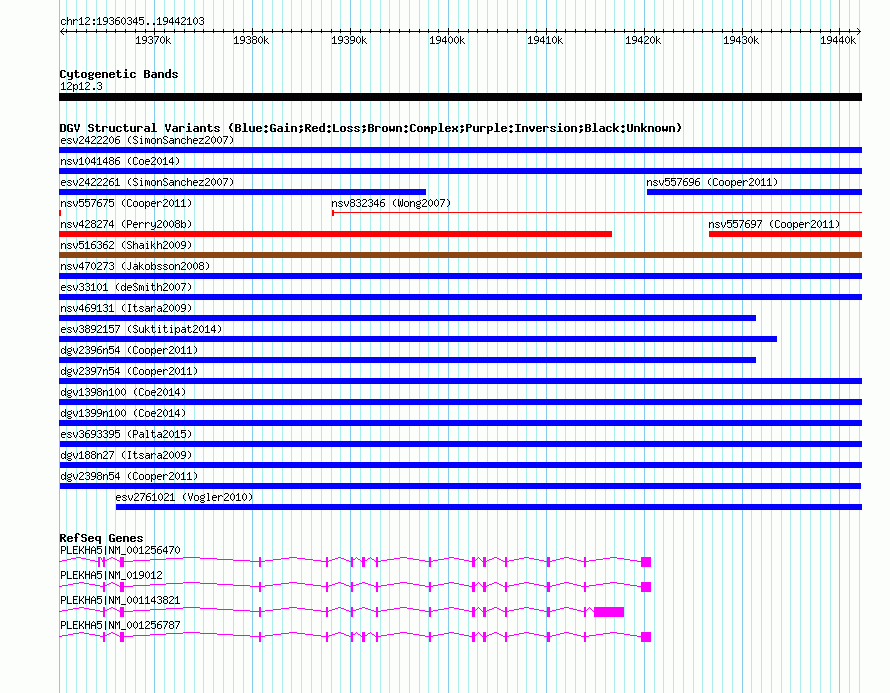Viewport: 890px width, 693px height.
Task: Click the nsv428274 (Perry2008b) label
Action: (x=126, y=224)
